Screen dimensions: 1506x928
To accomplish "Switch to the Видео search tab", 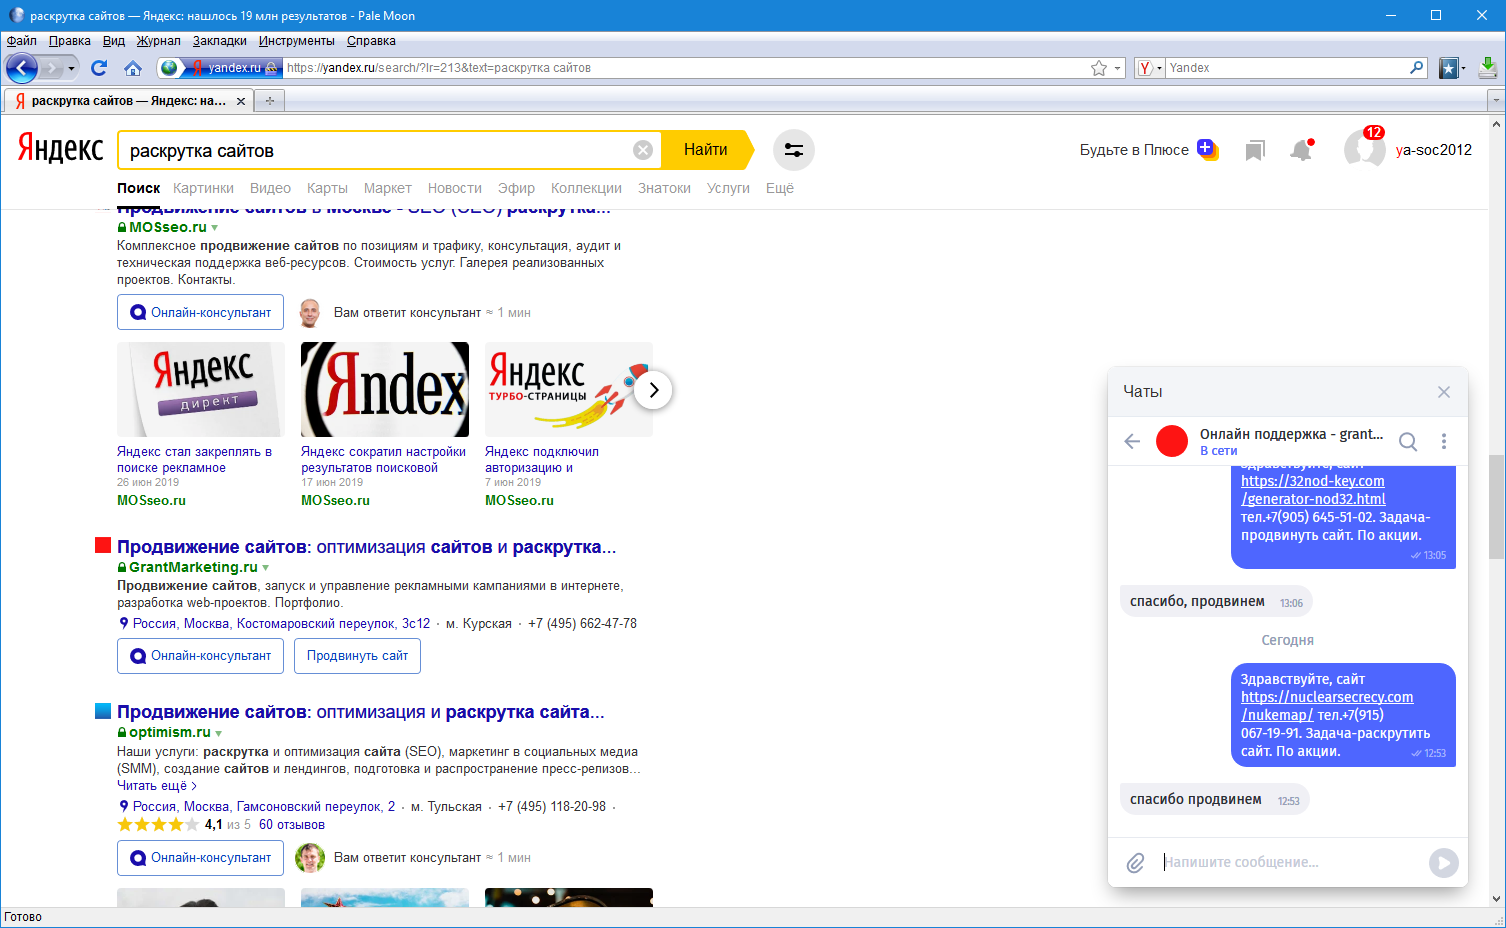I will (x=270, y=188).
